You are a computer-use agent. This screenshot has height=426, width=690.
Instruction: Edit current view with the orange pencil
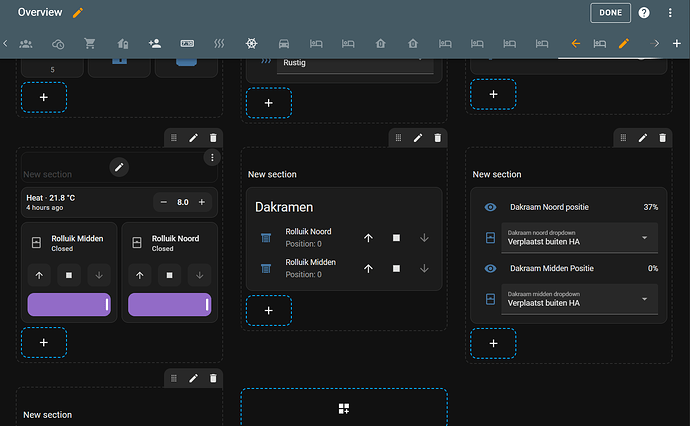tap(624, 43)
